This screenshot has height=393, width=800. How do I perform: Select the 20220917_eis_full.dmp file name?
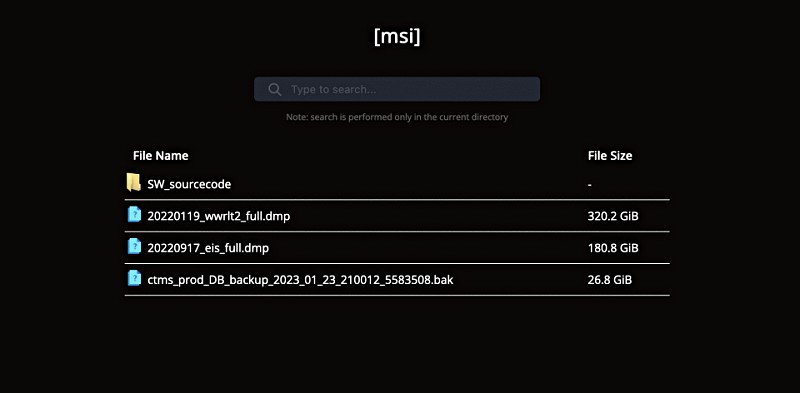coord(208,248)
